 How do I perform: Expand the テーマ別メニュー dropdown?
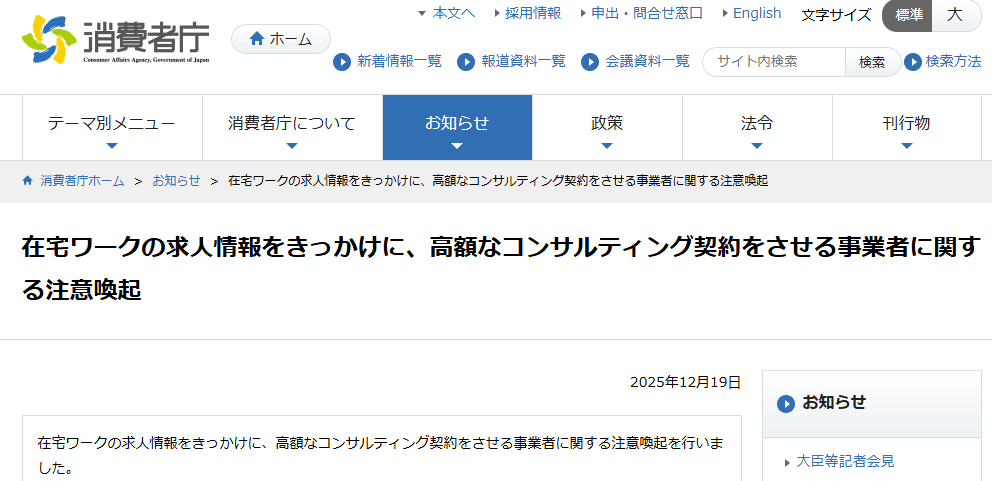point(112,127)
